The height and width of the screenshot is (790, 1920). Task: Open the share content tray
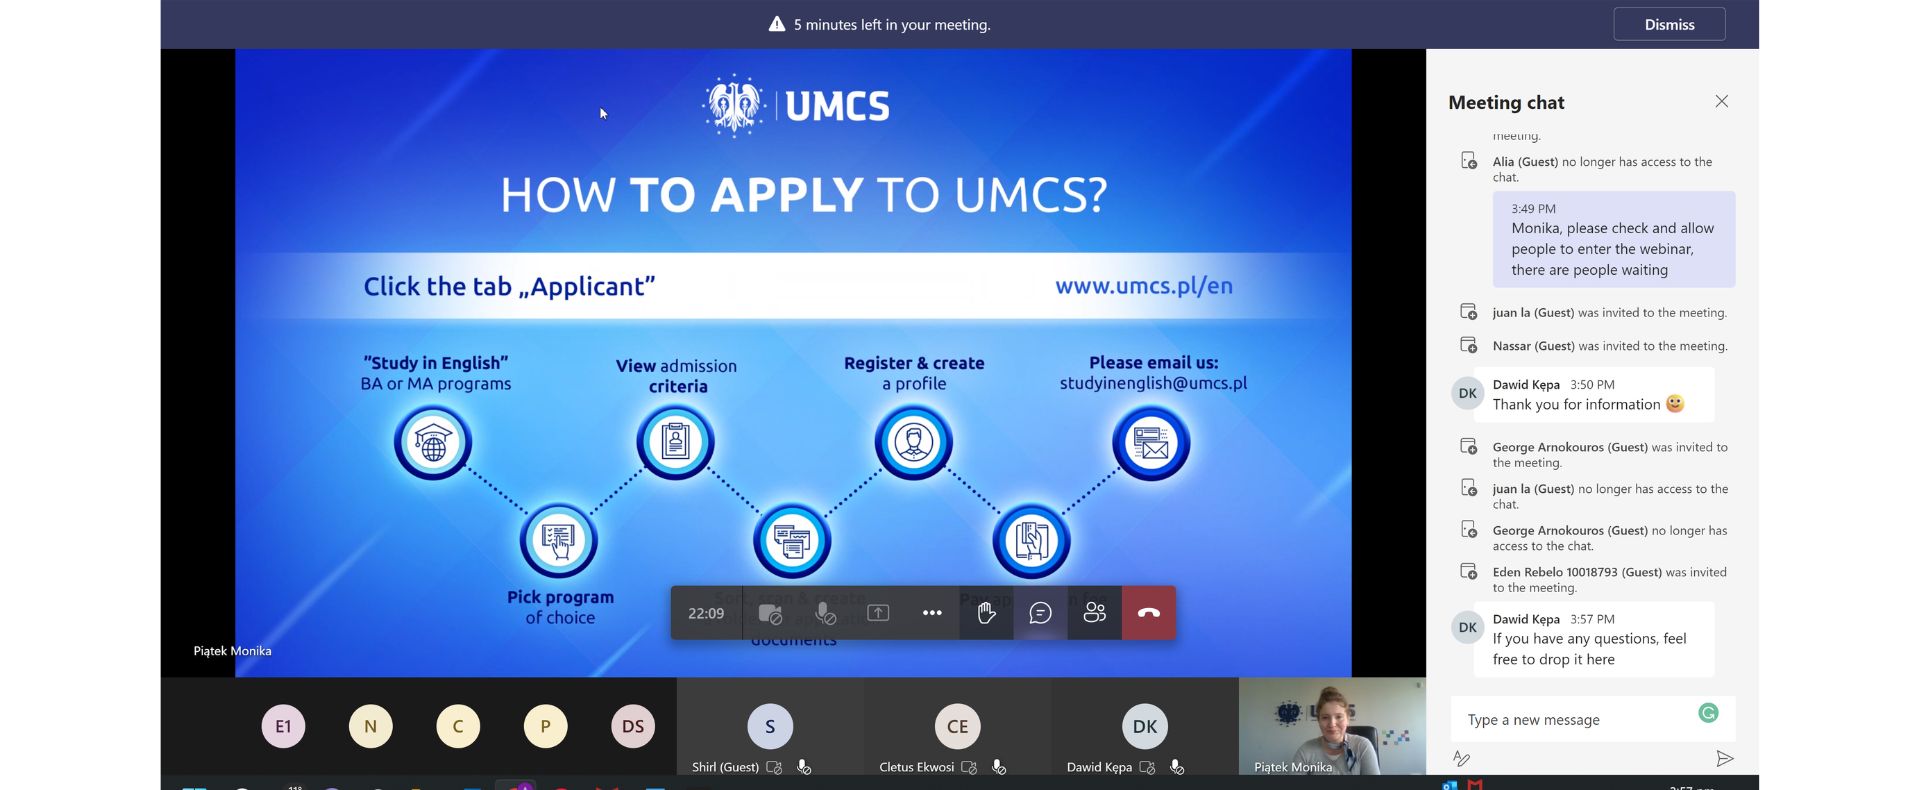click(x=878, y=613)
